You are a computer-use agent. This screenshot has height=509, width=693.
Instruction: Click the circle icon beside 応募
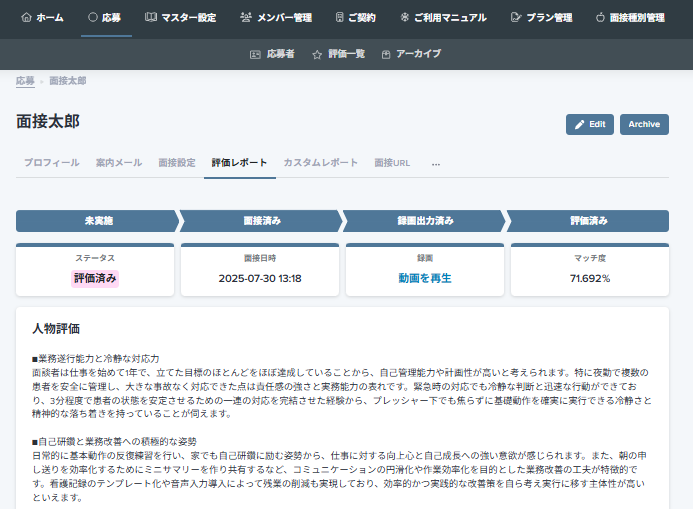[93, 17]
